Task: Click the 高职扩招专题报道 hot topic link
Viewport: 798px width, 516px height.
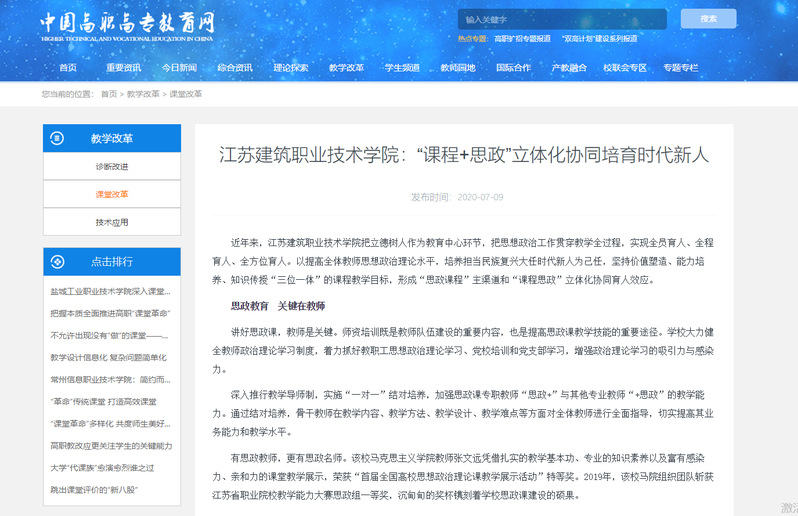Action: (x=522, y=39)
